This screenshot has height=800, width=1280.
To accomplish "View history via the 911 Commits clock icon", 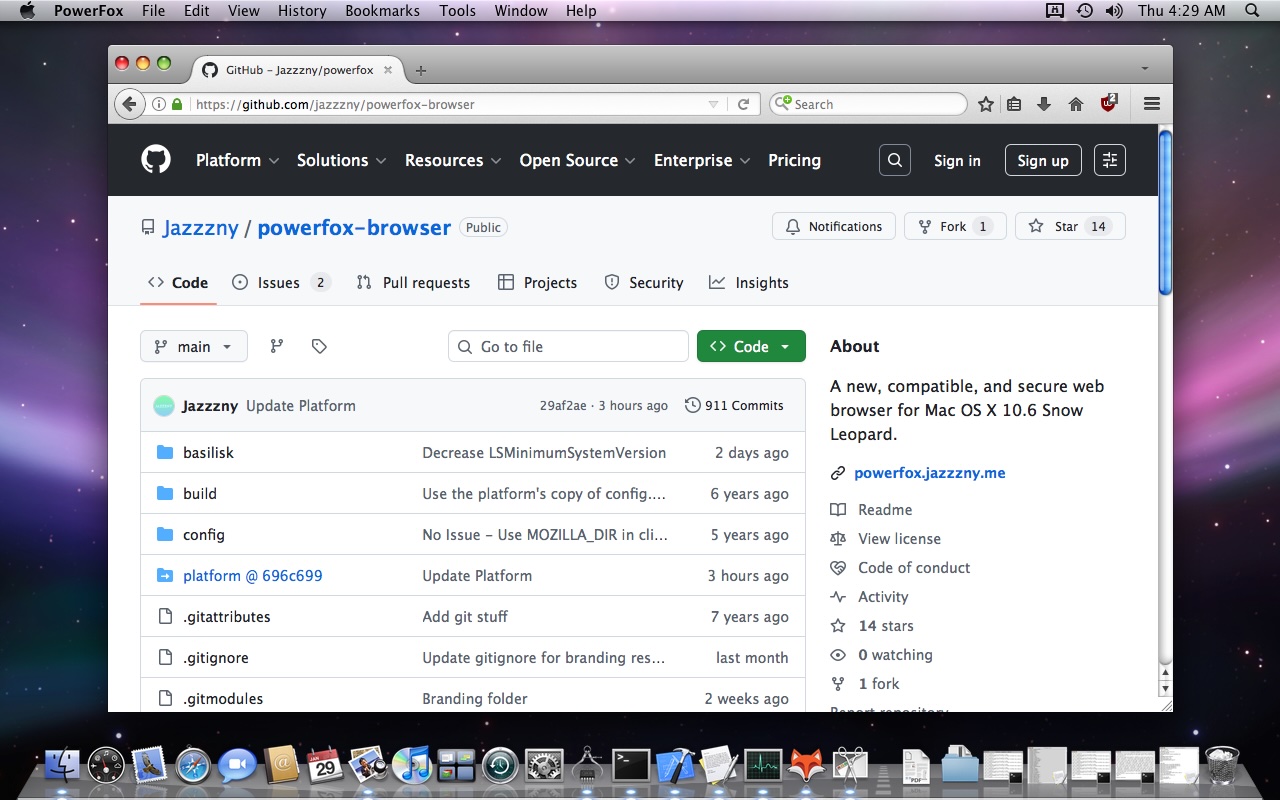I will pyautogui.click(x=692, y=405).
